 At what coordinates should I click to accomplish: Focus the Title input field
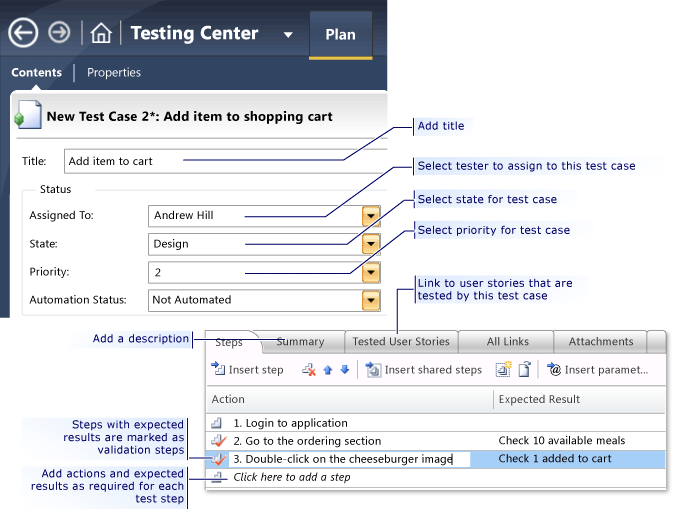tap(225, 161)
